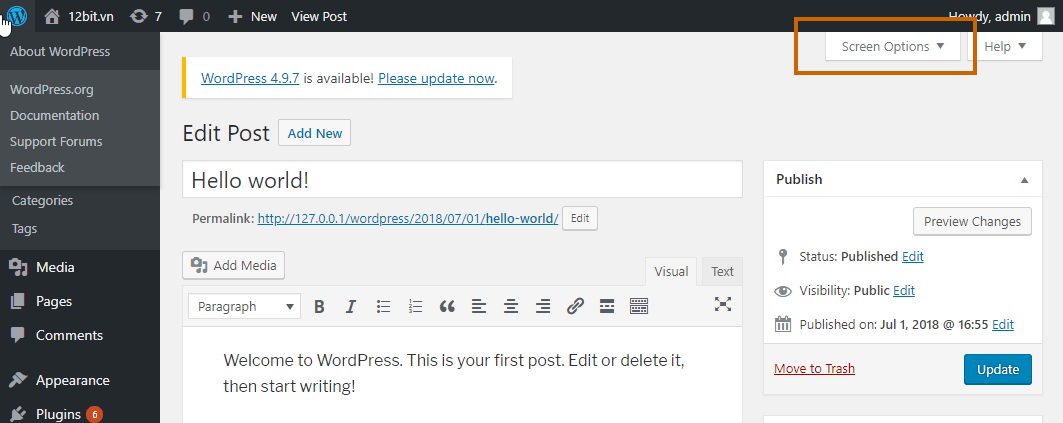Go to Tags in sidebar
Viewport: 1063px width, 423px height.
tap(24, 229)
